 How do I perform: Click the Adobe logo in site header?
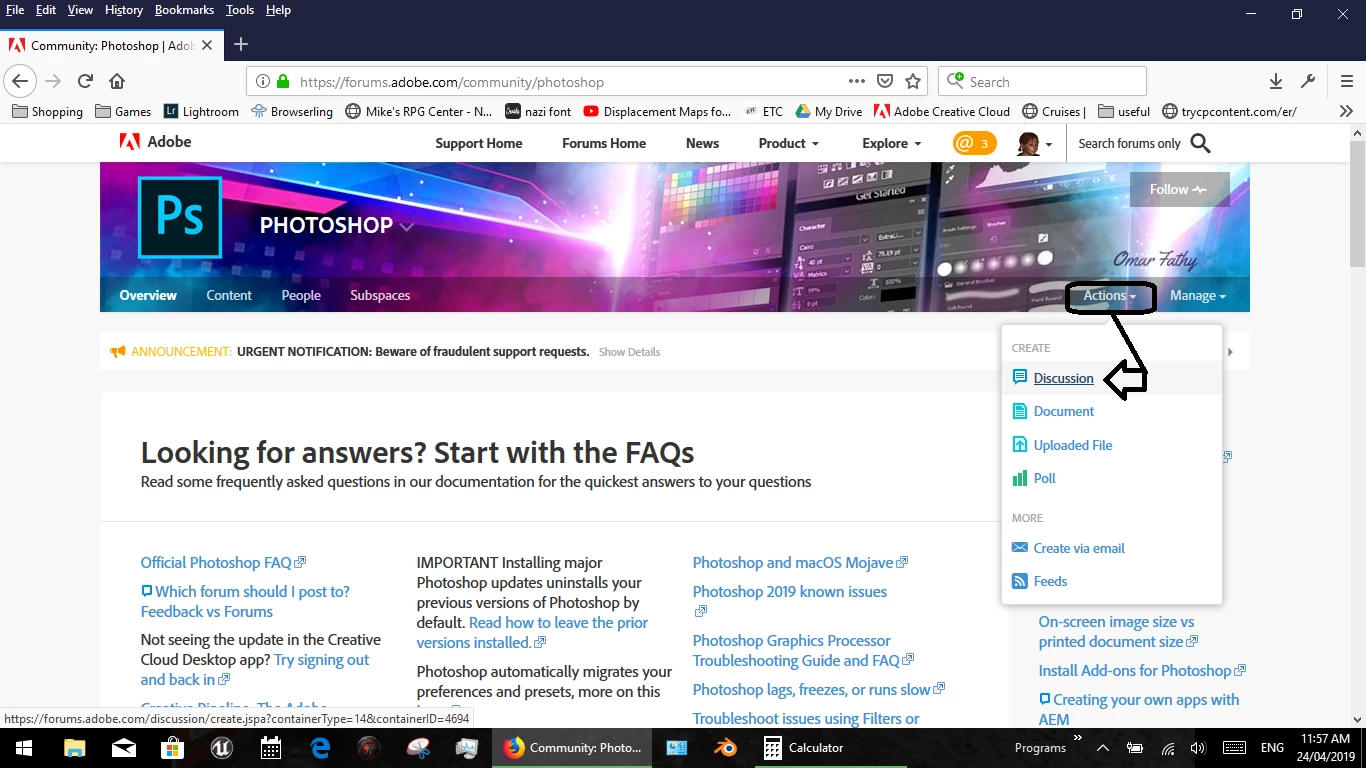pos(155,142)
